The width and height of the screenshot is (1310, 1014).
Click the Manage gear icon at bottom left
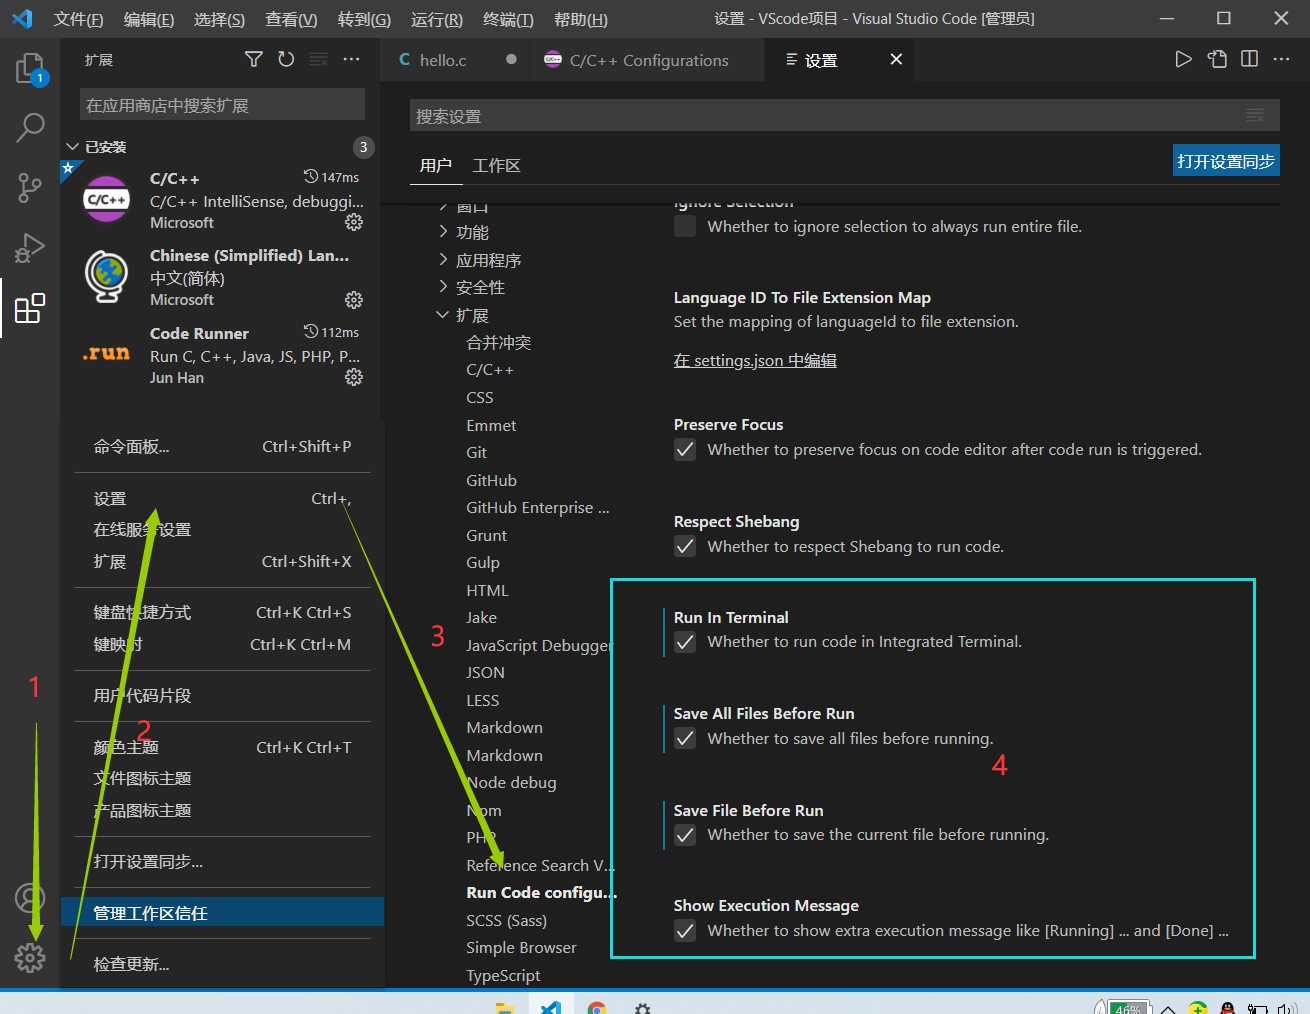[30, 958]
